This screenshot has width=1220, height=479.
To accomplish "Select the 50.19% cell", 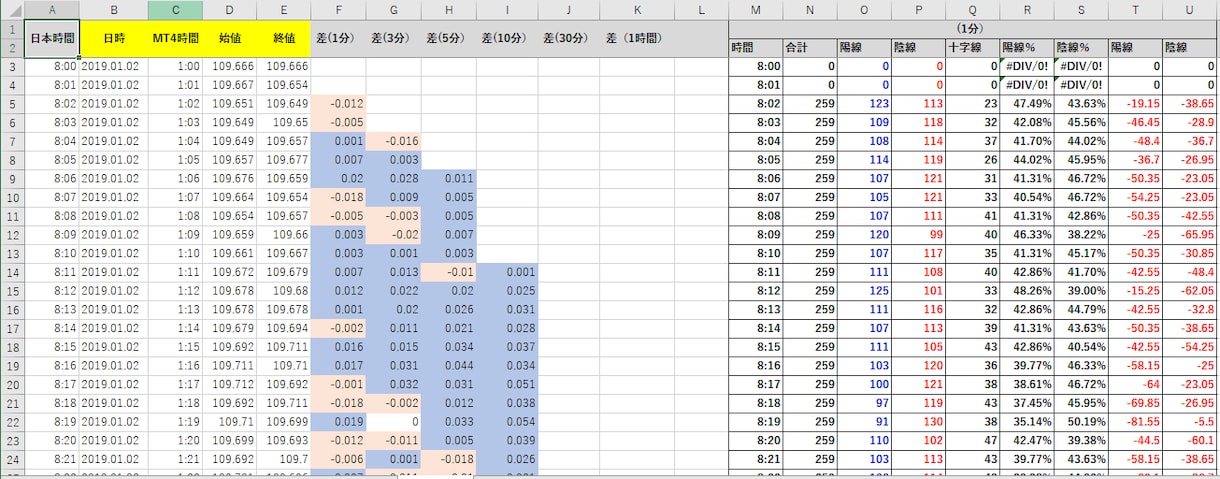I will pos(1080,422).
